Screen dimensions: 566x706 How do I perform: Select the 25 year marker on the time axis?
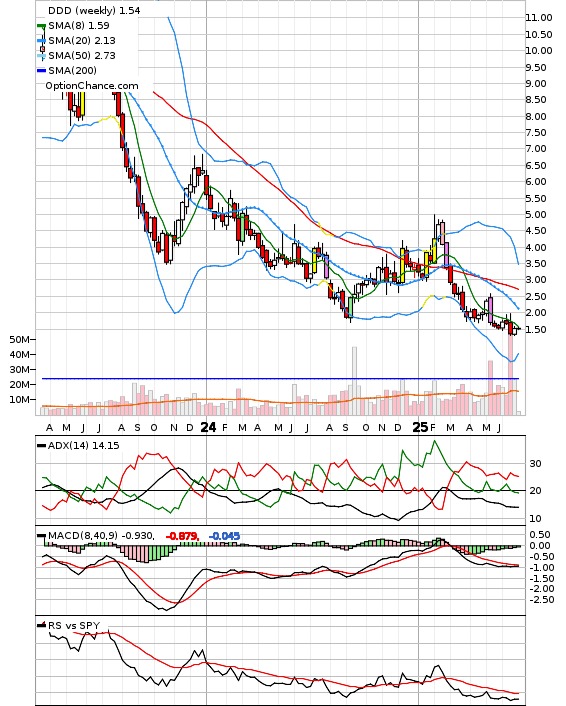(420, 427)
